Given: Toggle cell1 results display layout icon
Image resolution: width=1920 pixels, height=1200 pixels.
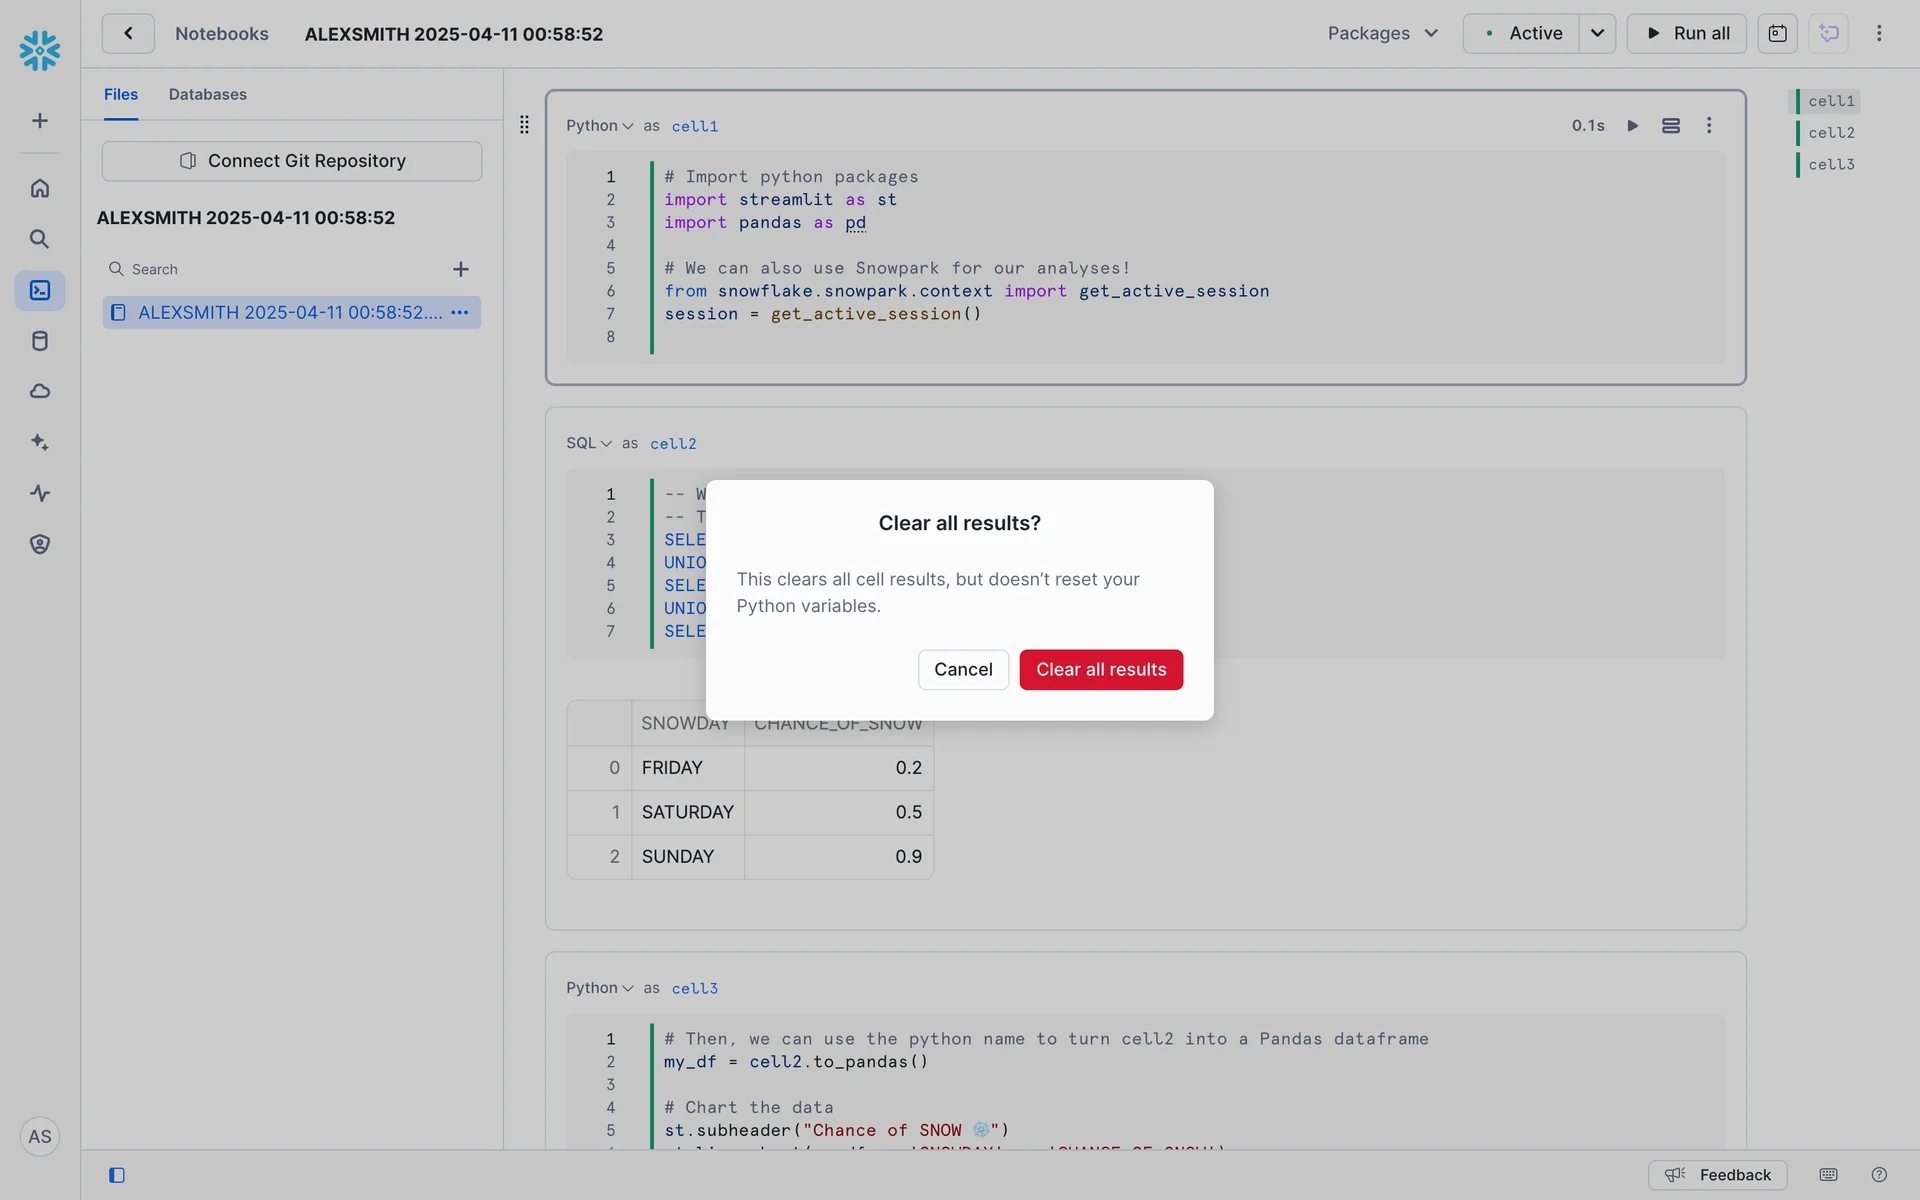Looking at the screenshot, I should pos(1670,126).
